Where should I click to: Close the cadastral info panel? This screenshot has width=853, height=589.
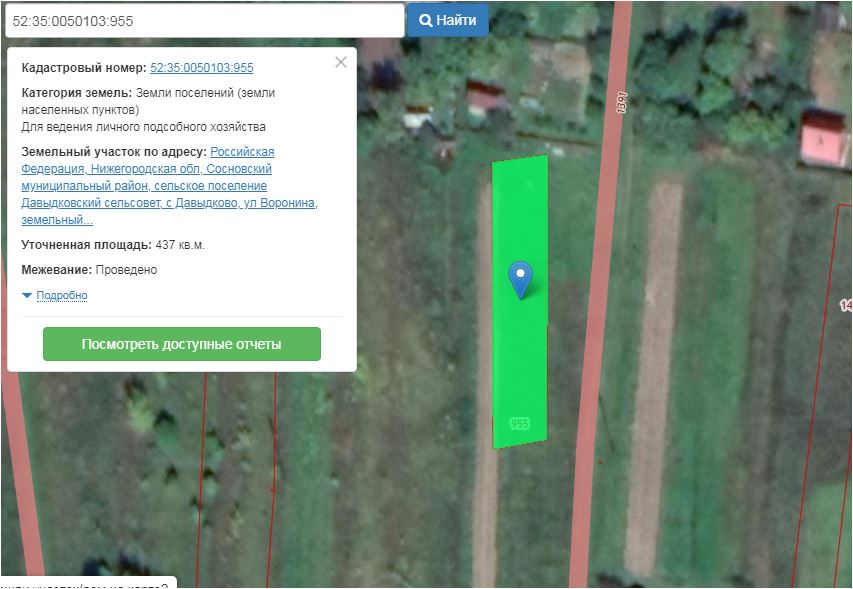point(341,62)
